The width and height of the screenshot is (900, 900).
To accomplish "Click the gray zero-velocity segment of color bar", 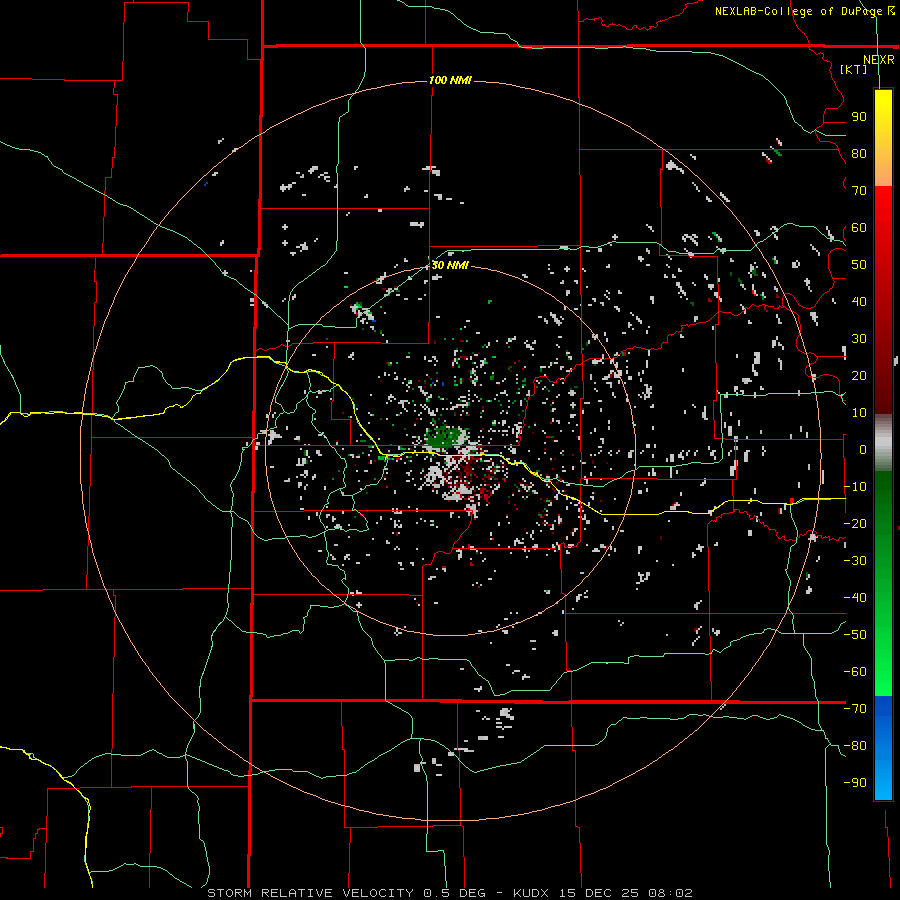I will (883, 443).
